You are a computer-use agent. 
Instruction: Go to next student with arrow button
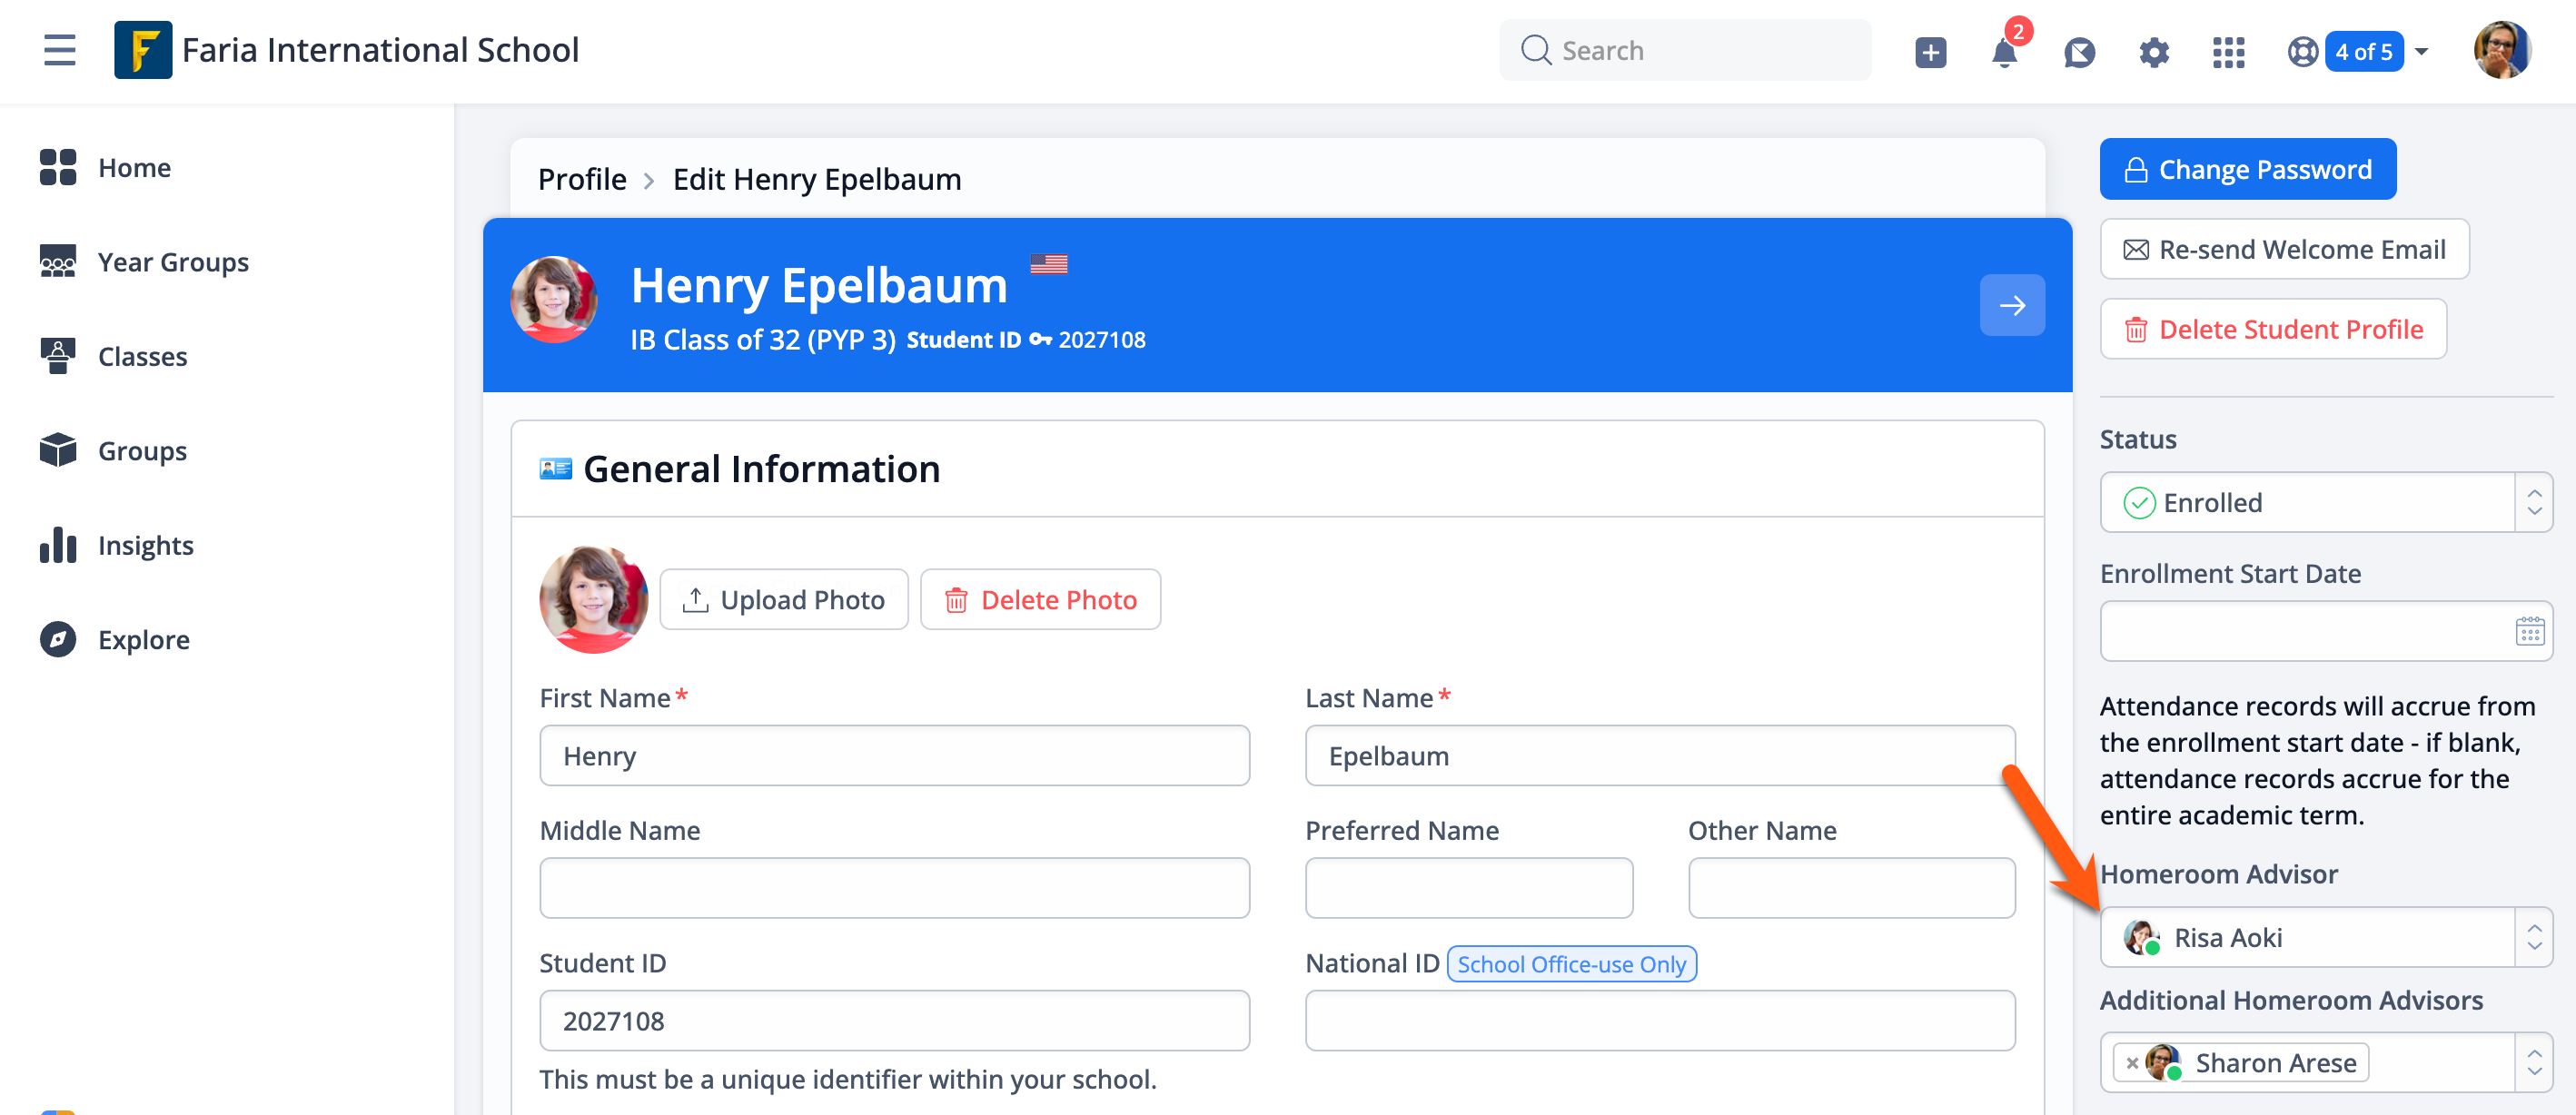click(2011, 305)
